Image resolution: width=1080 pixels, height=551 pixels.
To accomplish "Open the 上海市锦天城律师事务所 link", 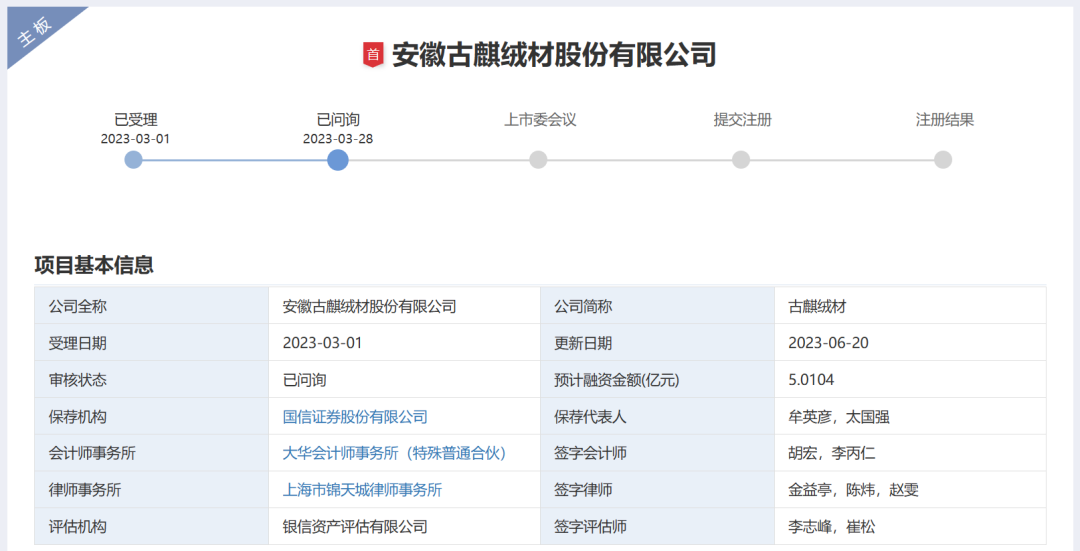I will [x=362, y=490].
